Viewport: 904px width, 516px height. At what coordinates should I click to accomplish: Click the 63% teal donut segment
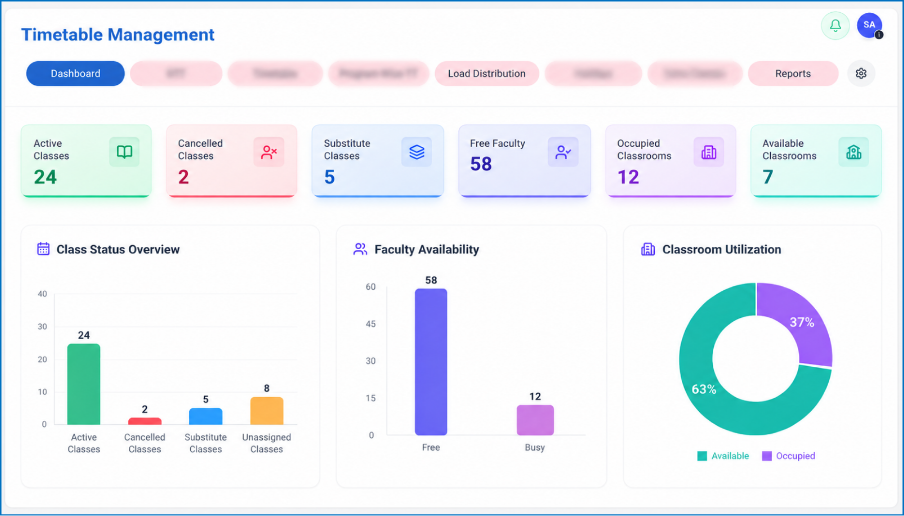pos(703,389)
